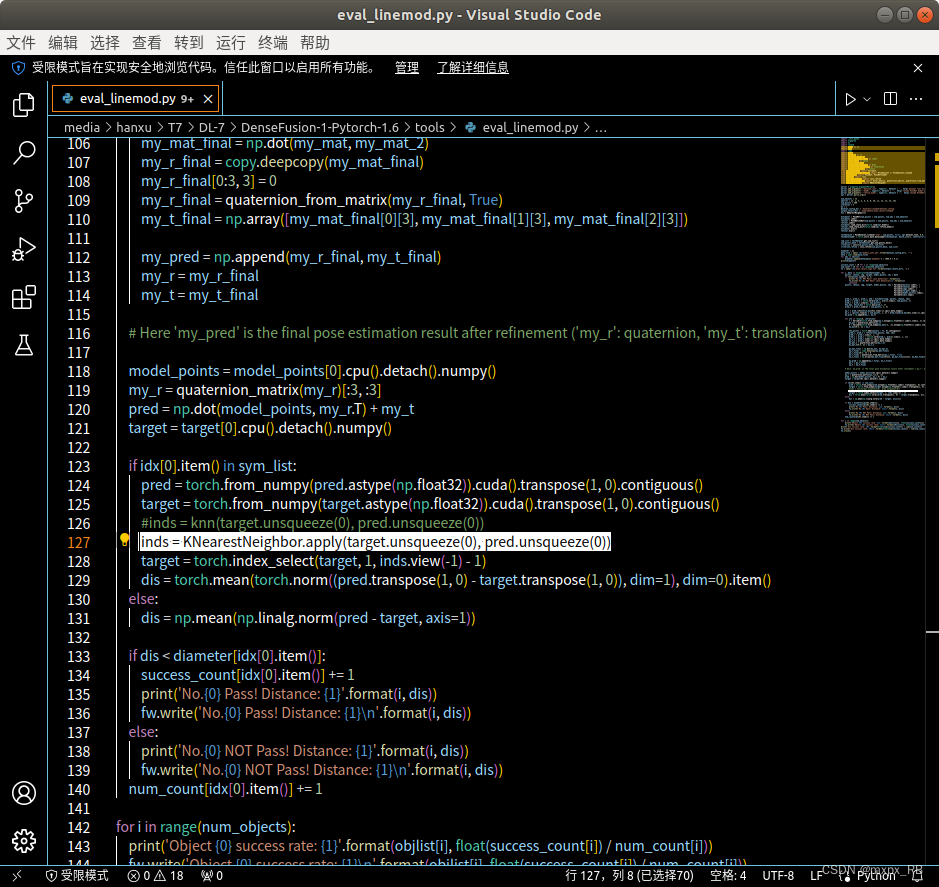Open the 运行 menu
Image resolution: width=939 pixels, height=887 pixels.
231,42
